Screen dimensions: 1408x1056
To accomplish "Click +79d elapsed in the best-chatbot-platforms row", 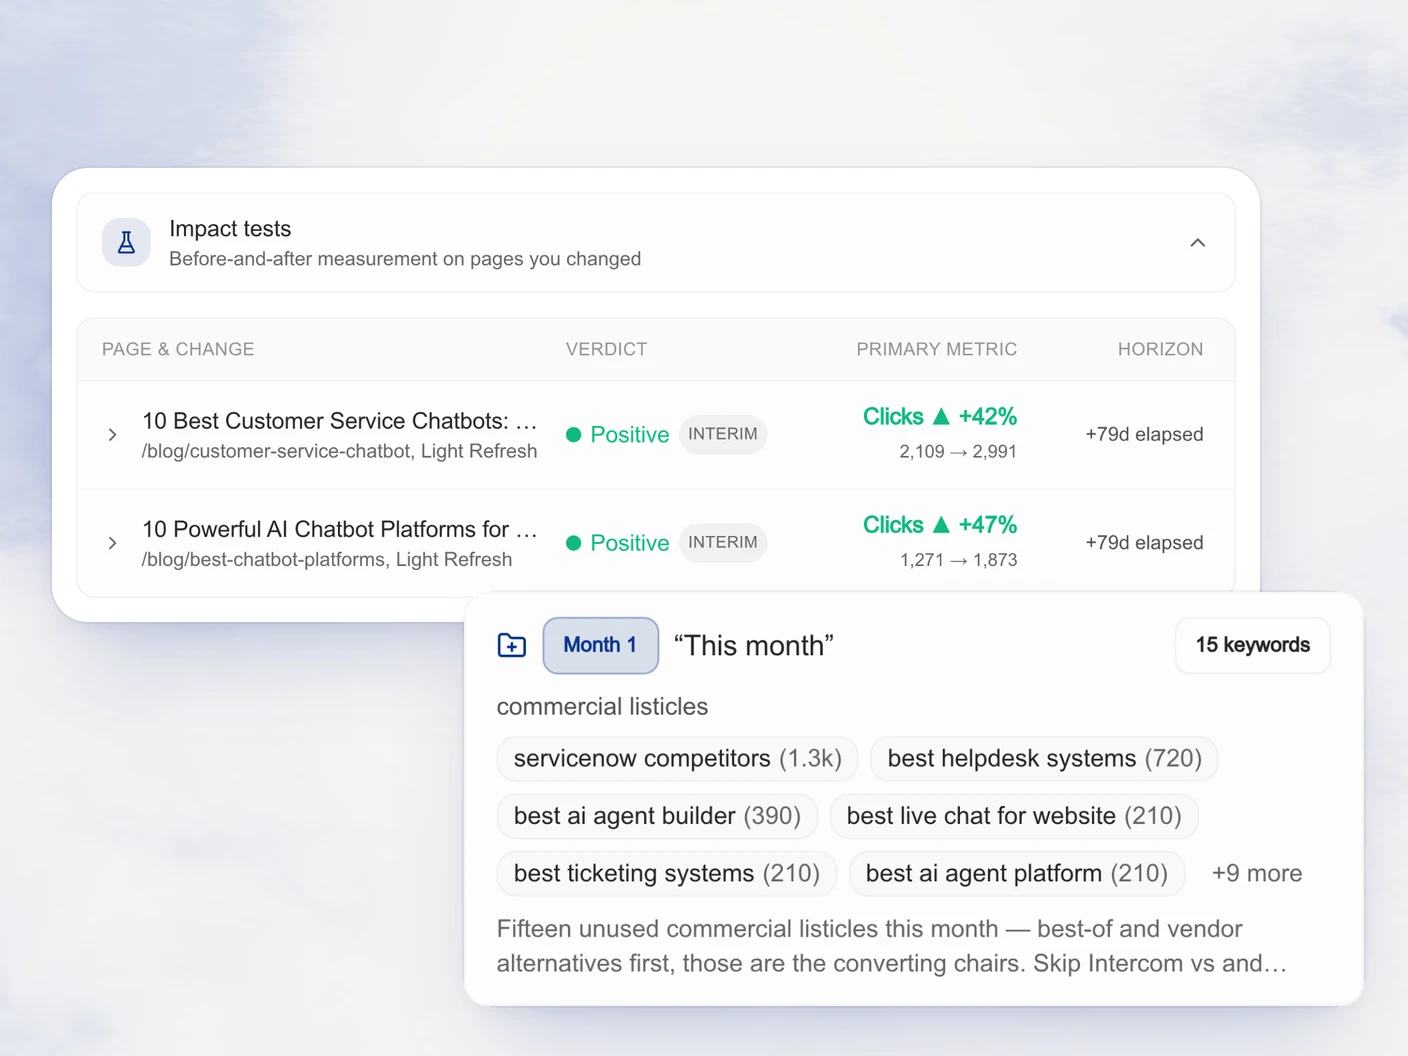I will pyautogui.click(x=1144, y=542).
